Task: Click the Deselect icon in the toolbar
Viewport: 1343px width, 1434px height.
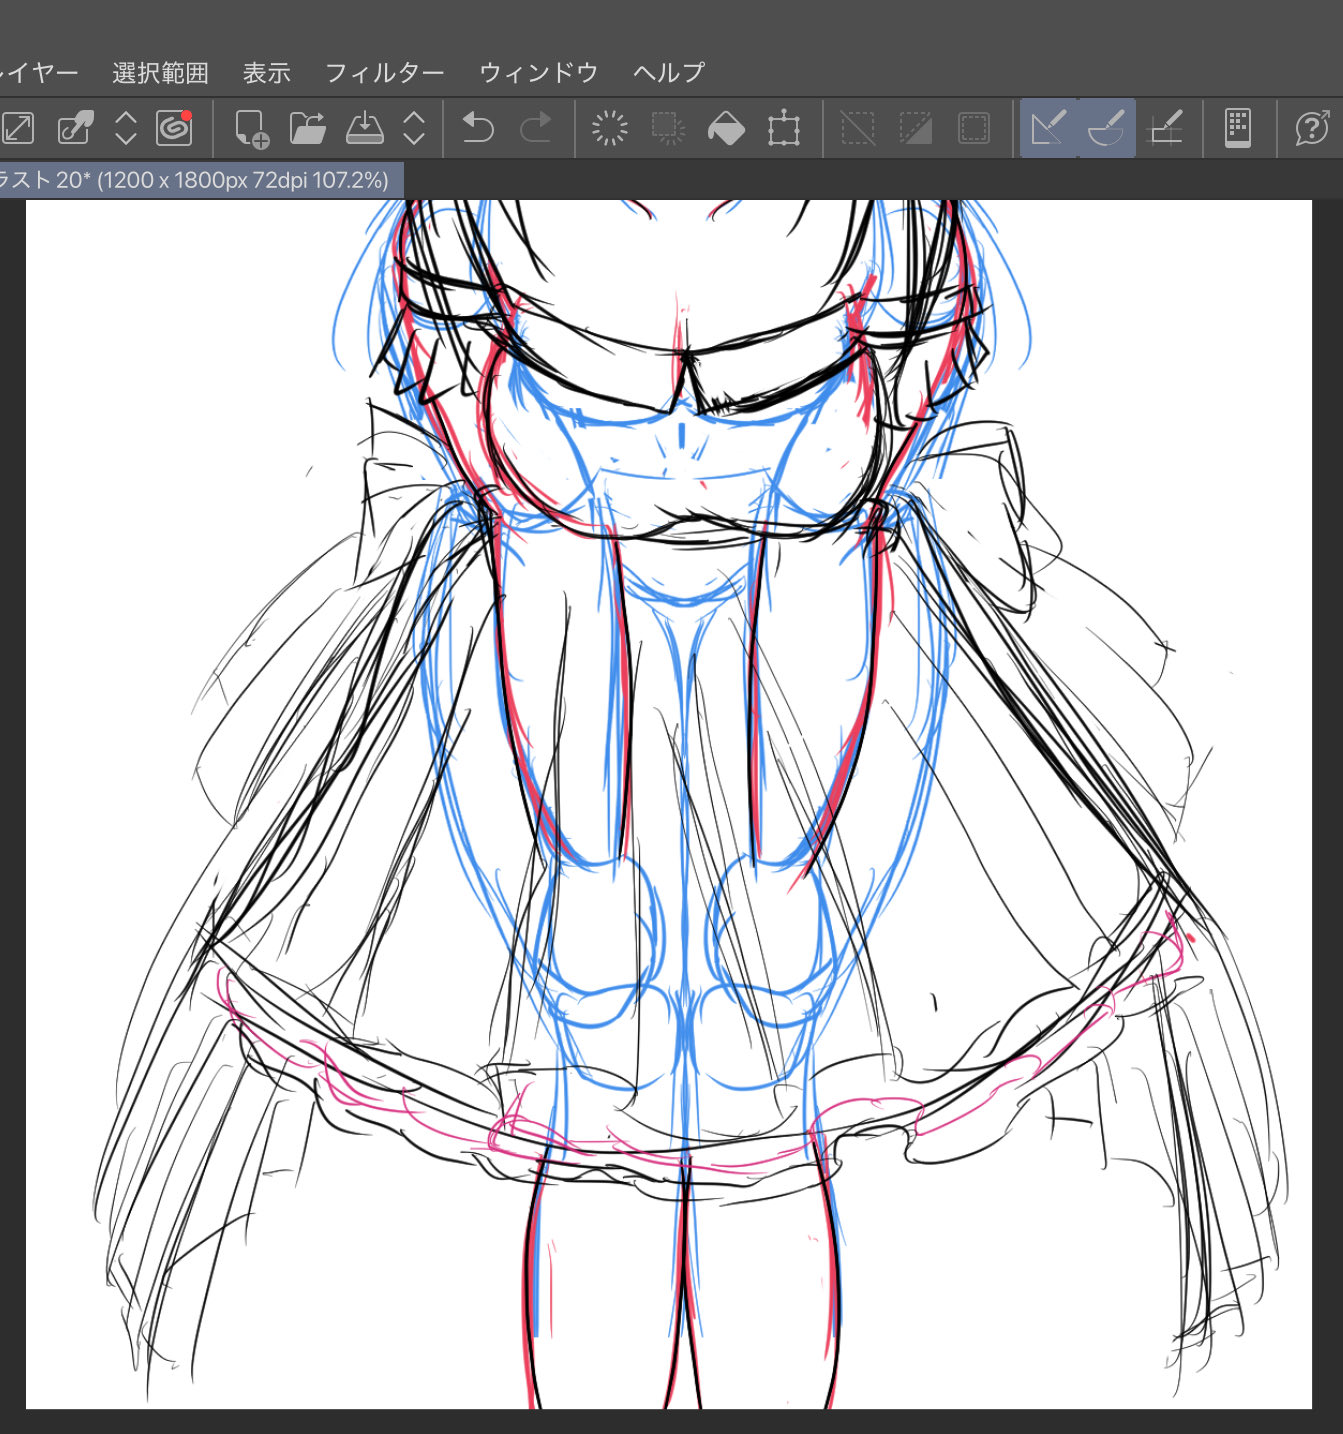Action: (x=857, y=129)
